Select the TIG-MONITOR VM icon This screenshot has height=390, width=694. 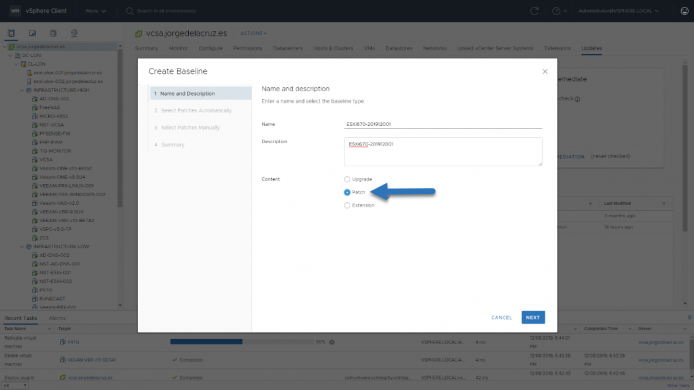(x=35, y=151)
